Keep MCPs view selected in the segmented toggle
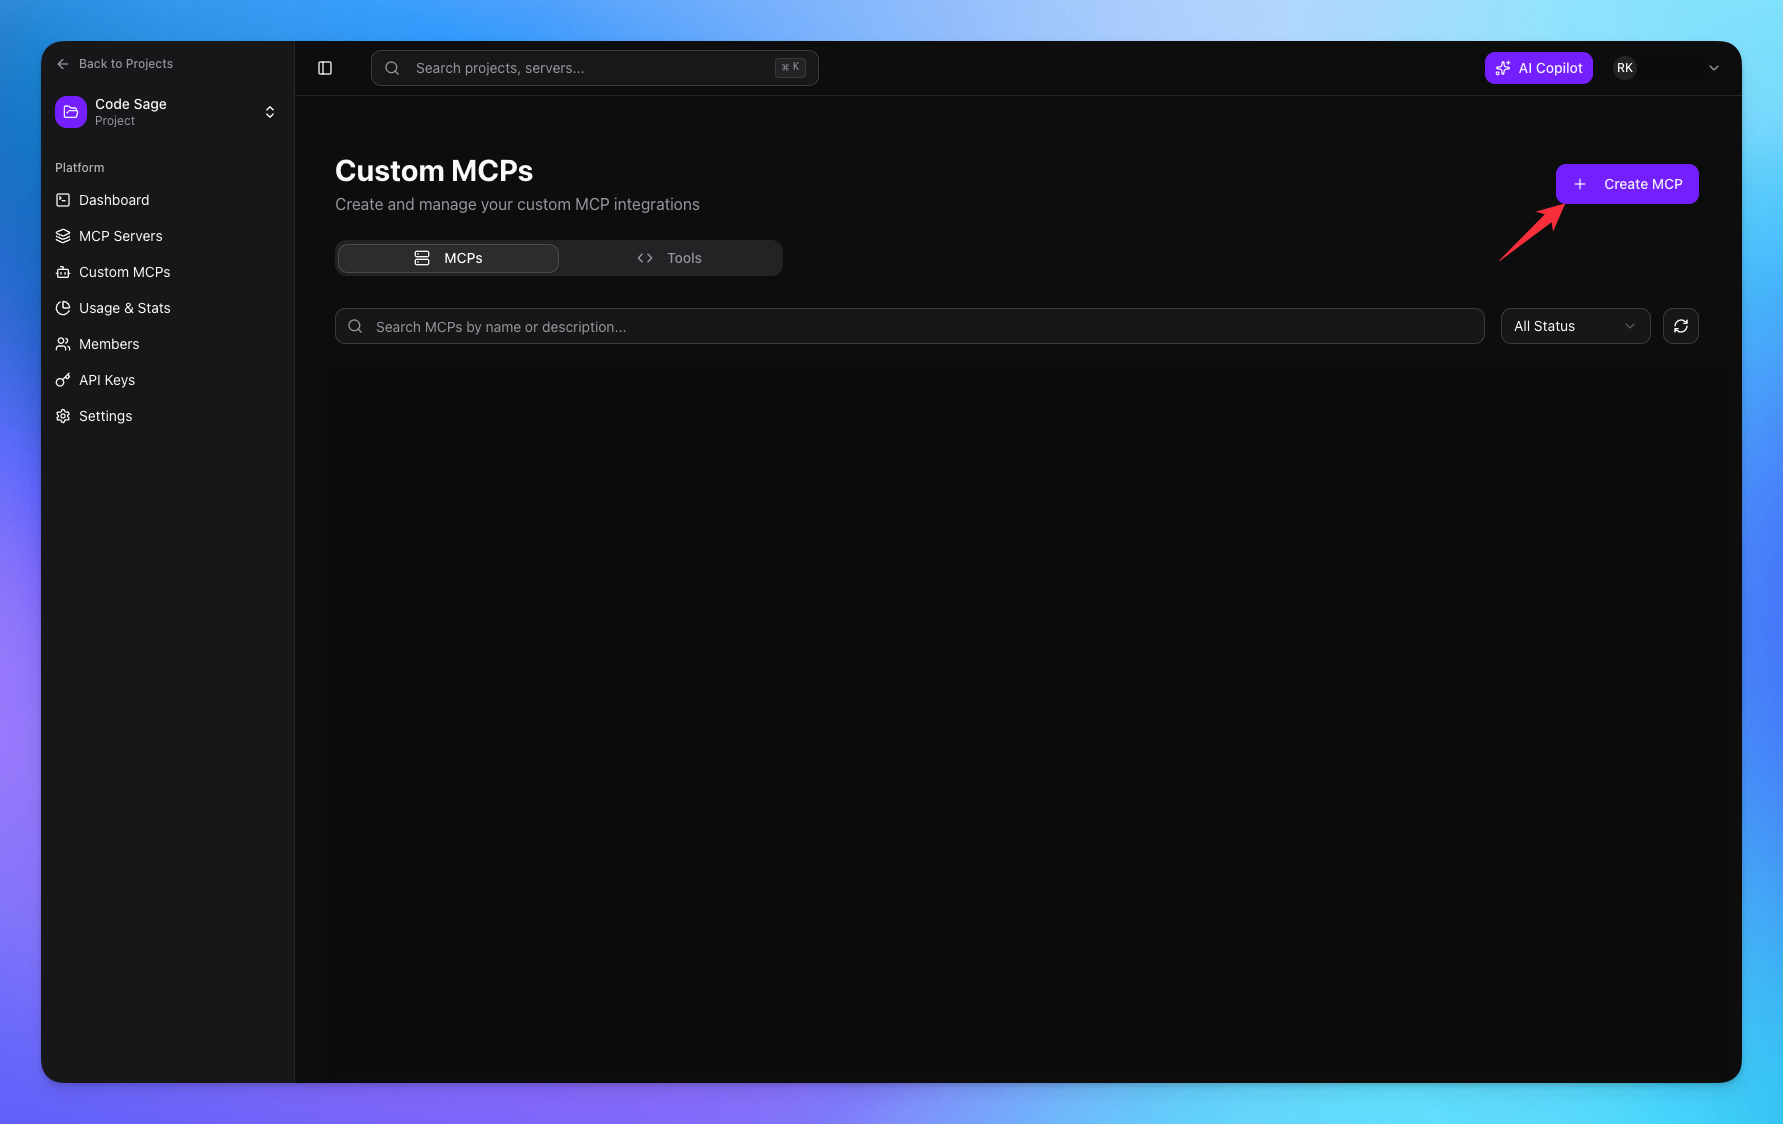 pyautogui.click(x=447, y=258)
